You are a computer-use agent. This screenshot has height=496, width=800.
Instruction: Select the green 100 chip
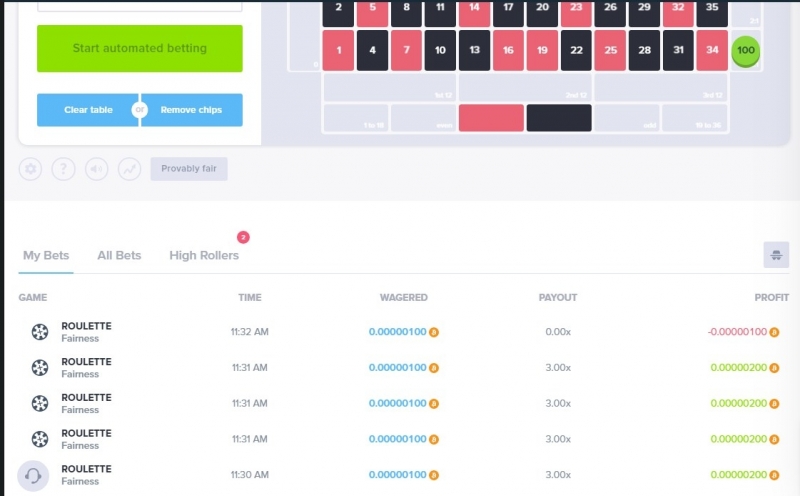(745, 51)
